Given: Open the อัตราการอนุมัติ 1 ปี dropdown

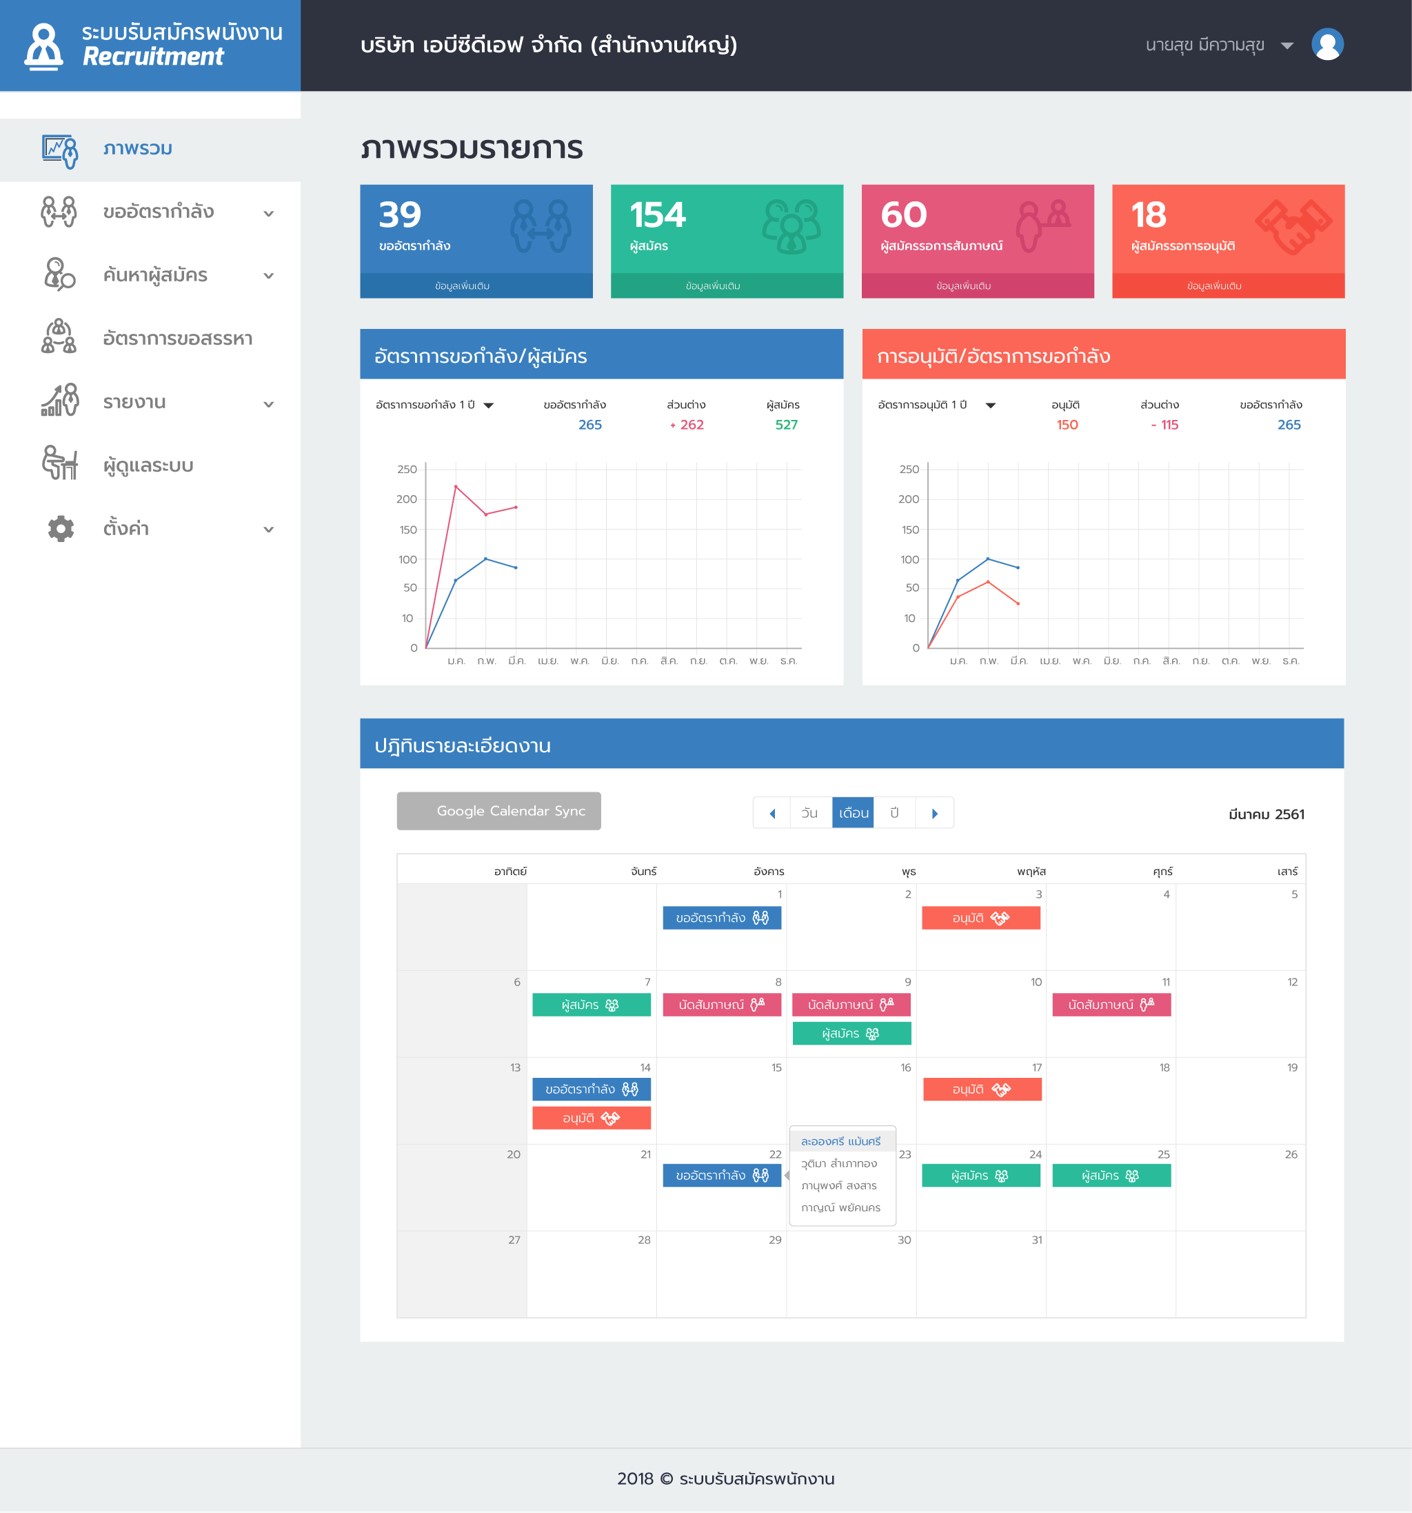Looking at the screenshot, I should coord(990,405).
